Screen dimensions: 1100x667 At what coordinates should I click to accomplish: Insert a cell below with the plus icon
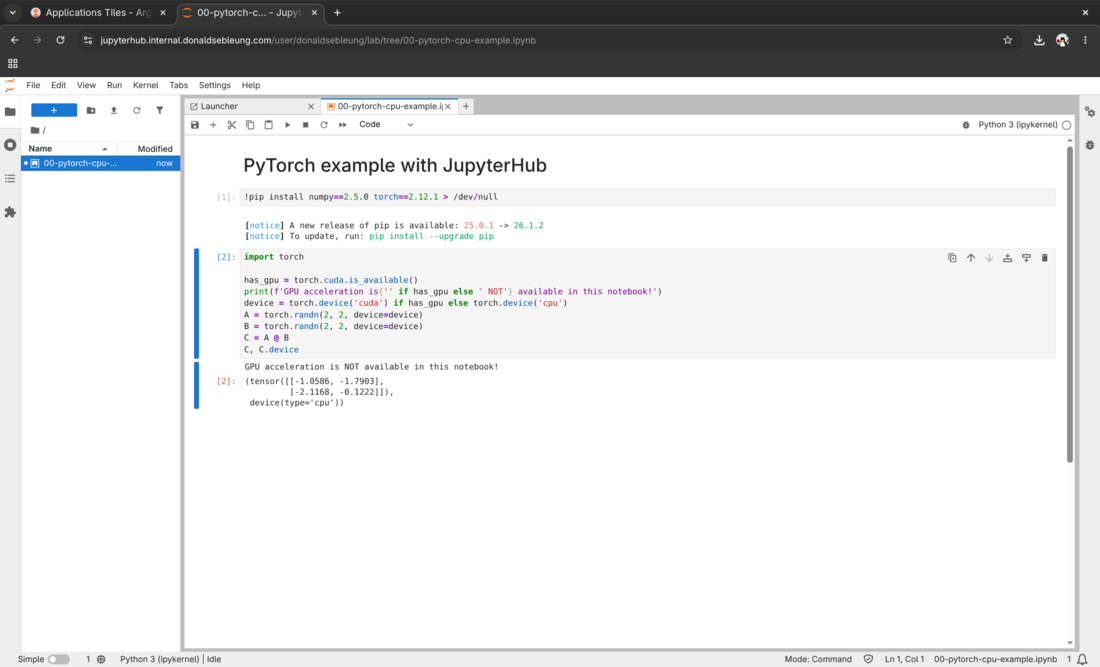coord(213,125)
